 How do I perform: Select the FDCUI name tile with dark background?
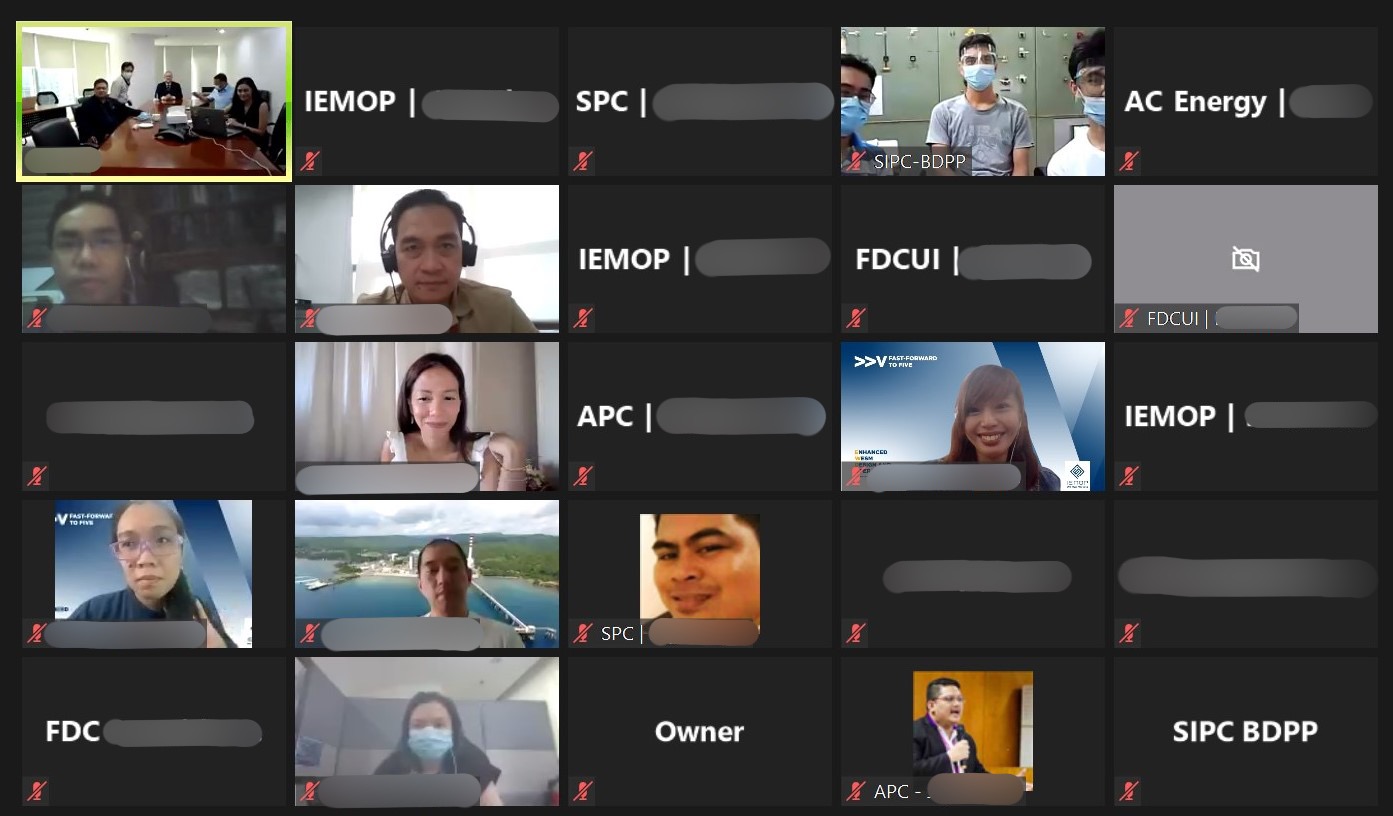point(973,259)
